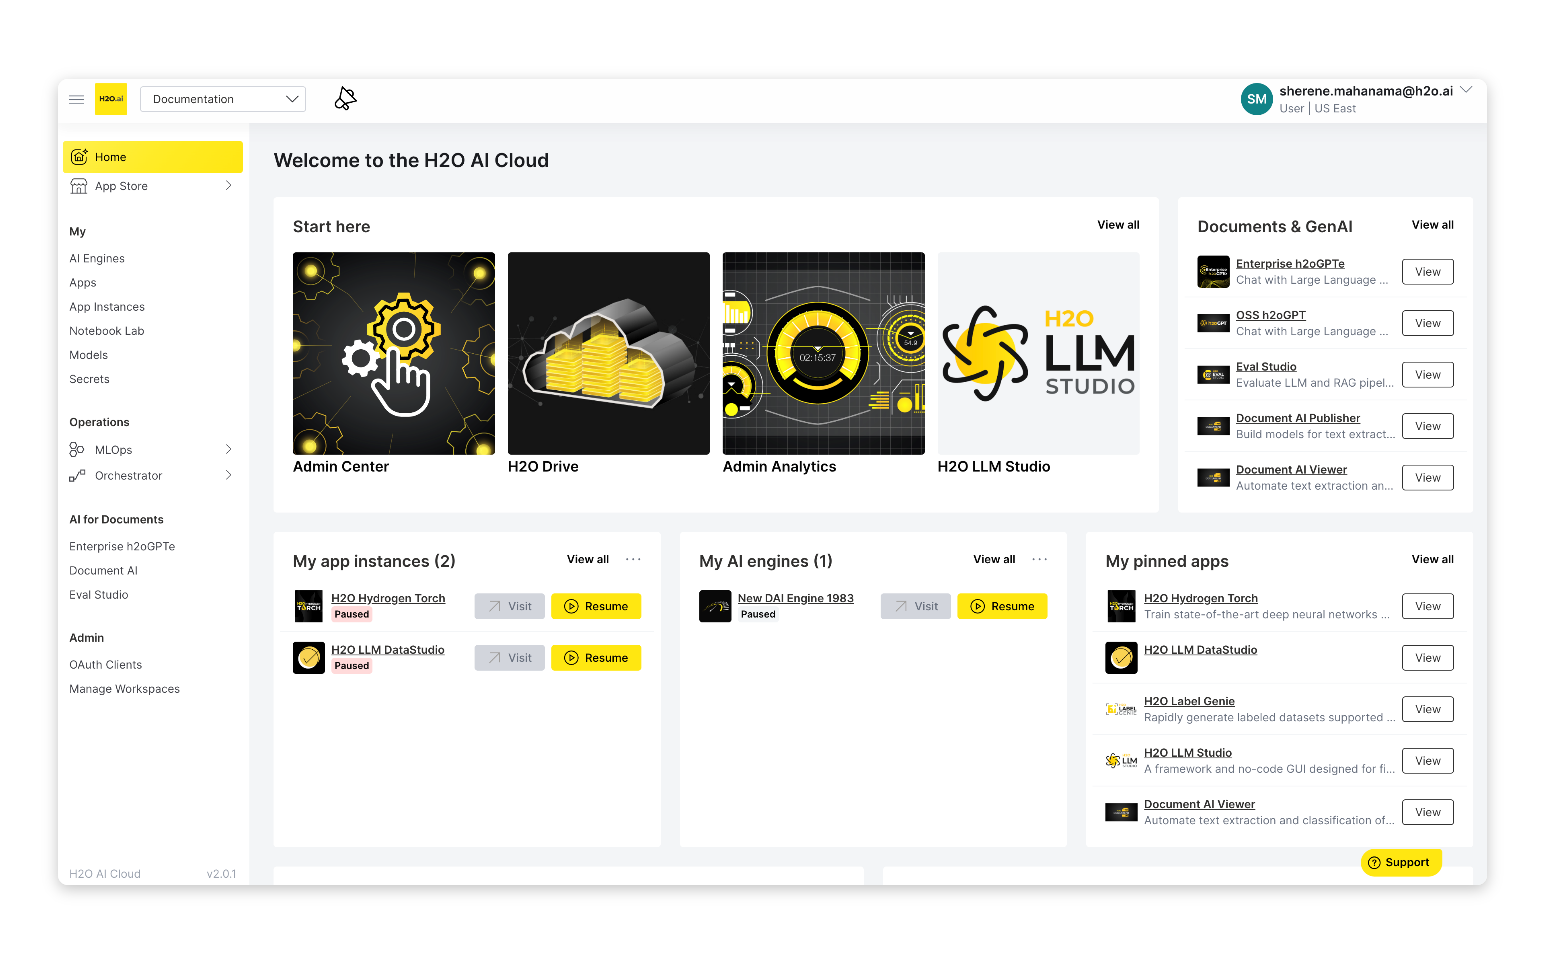This screenshot has width=1545, height=964.
Task: Expand the user account chevron
Action: point(1466,90)
